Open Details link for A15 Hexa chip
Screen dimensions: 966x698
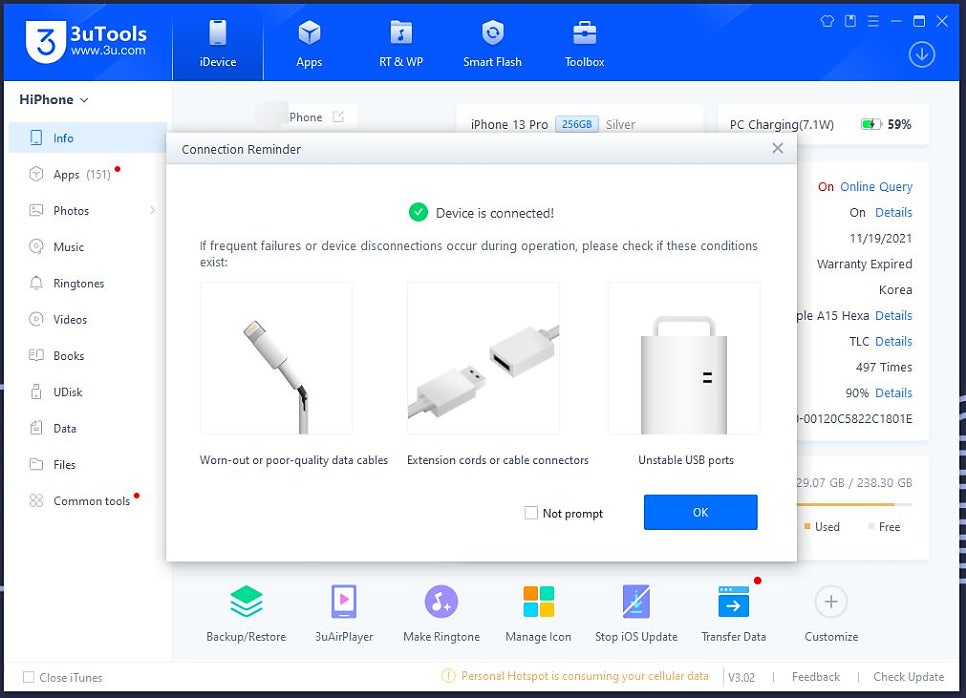[x=893, y=315]
